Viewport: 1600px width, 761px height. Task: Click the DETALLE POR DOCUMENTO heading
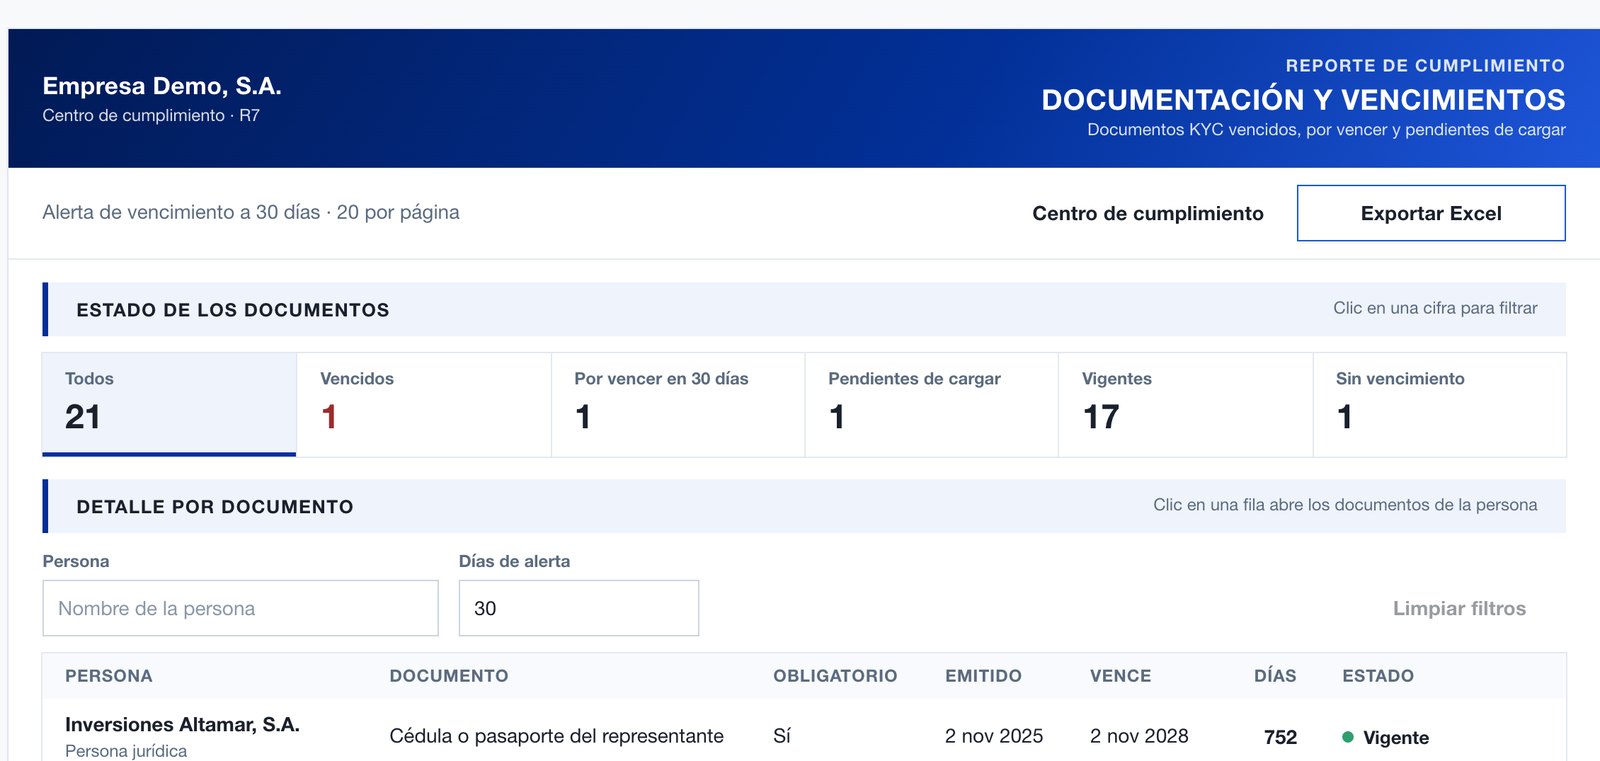coord(215,507)
